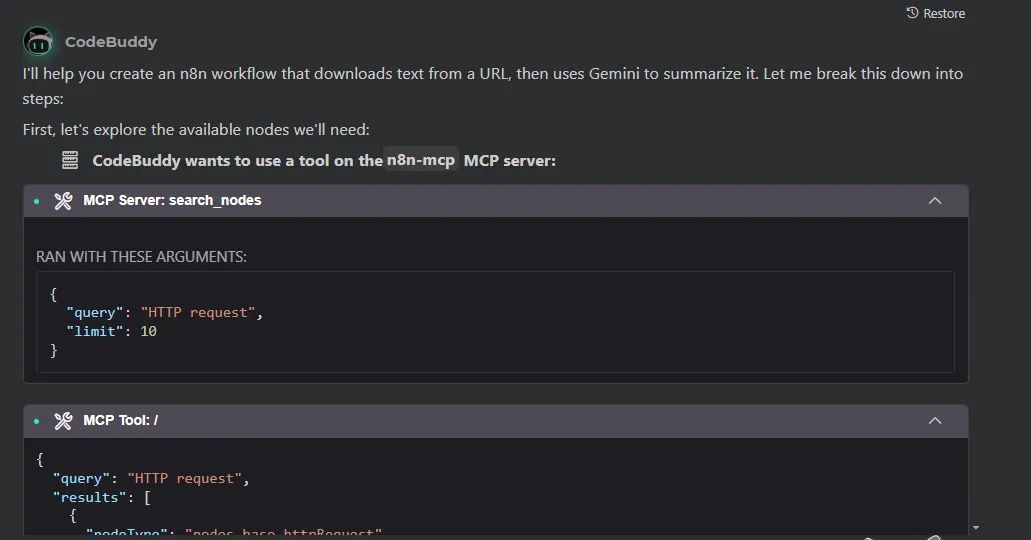The width and height of the screenshot is (1031, 540).
Task: Click the Restore button label
Action: (944, 13)
